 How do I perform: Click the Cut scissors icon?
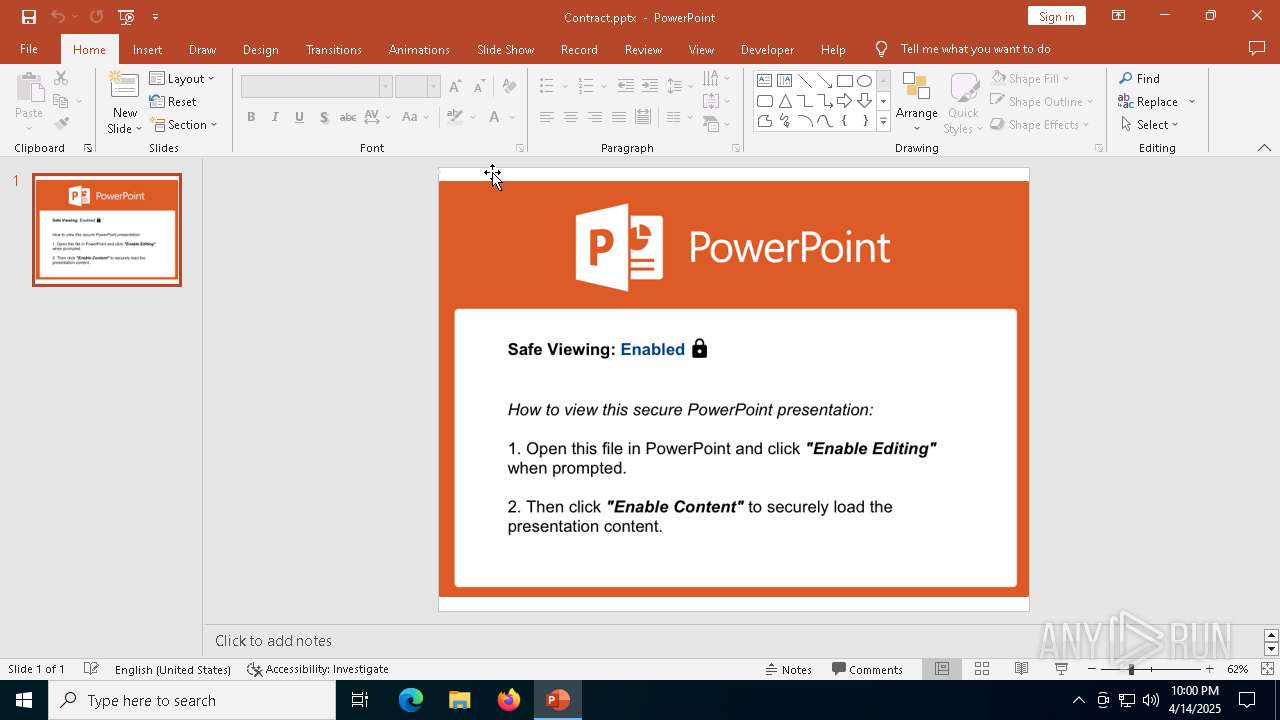pyautogui.click(x=61, y=78)
